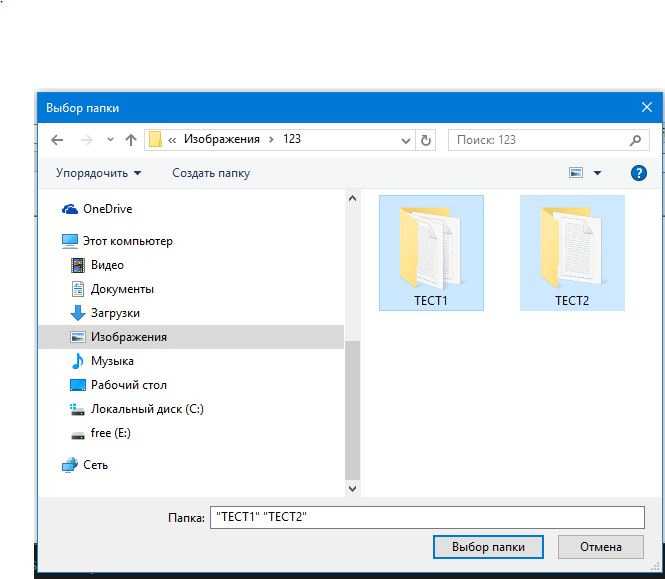Select the ТЕСТ2 folder thumbnail
The image size is (665, 579).
[x=573, y=253]
